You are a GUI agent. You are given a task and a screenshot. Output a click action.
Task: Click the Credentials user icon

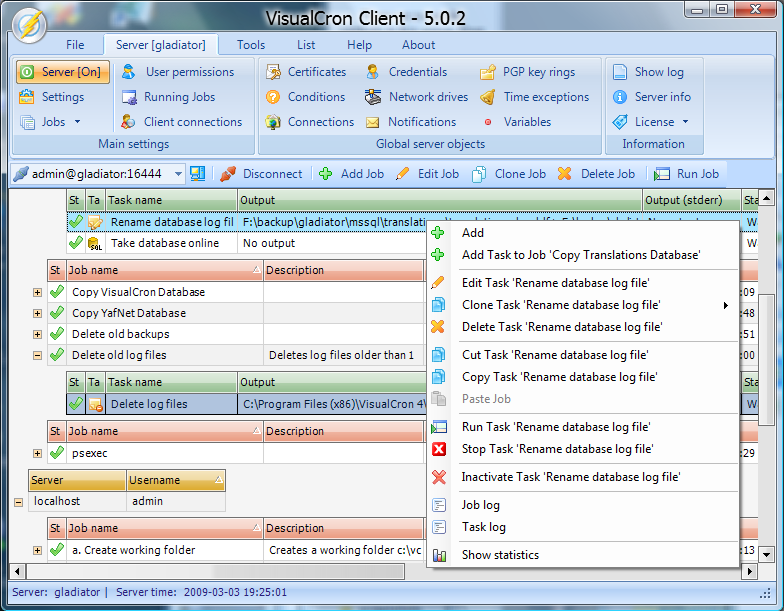[x=372, y=72]
